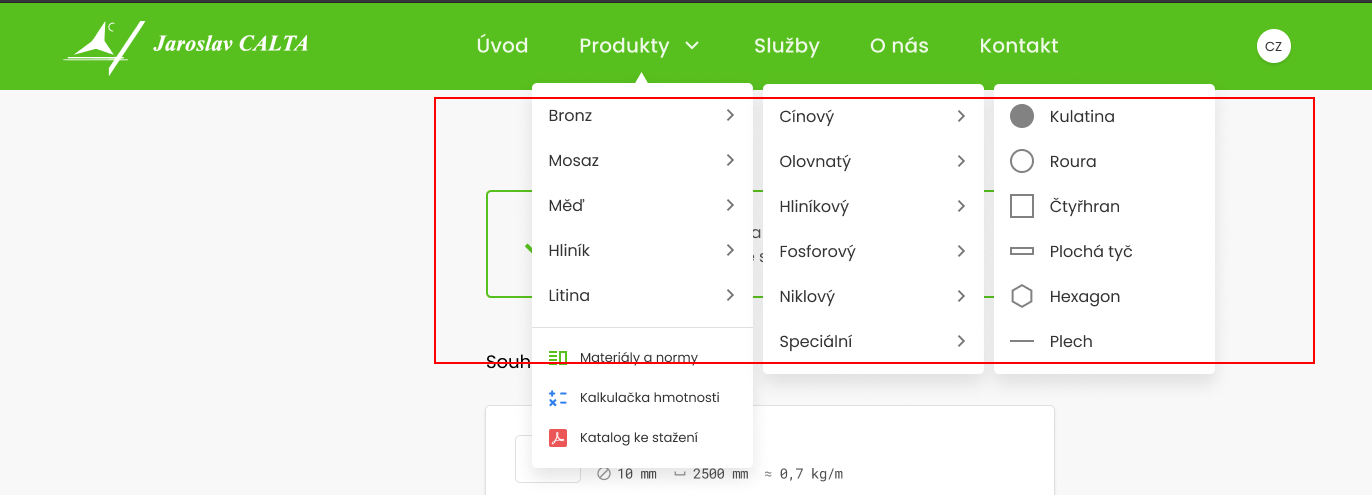Collapse the Produkty dropdown chevron
The height and width of the screenshot is (495, 1372).
point(692,45)
